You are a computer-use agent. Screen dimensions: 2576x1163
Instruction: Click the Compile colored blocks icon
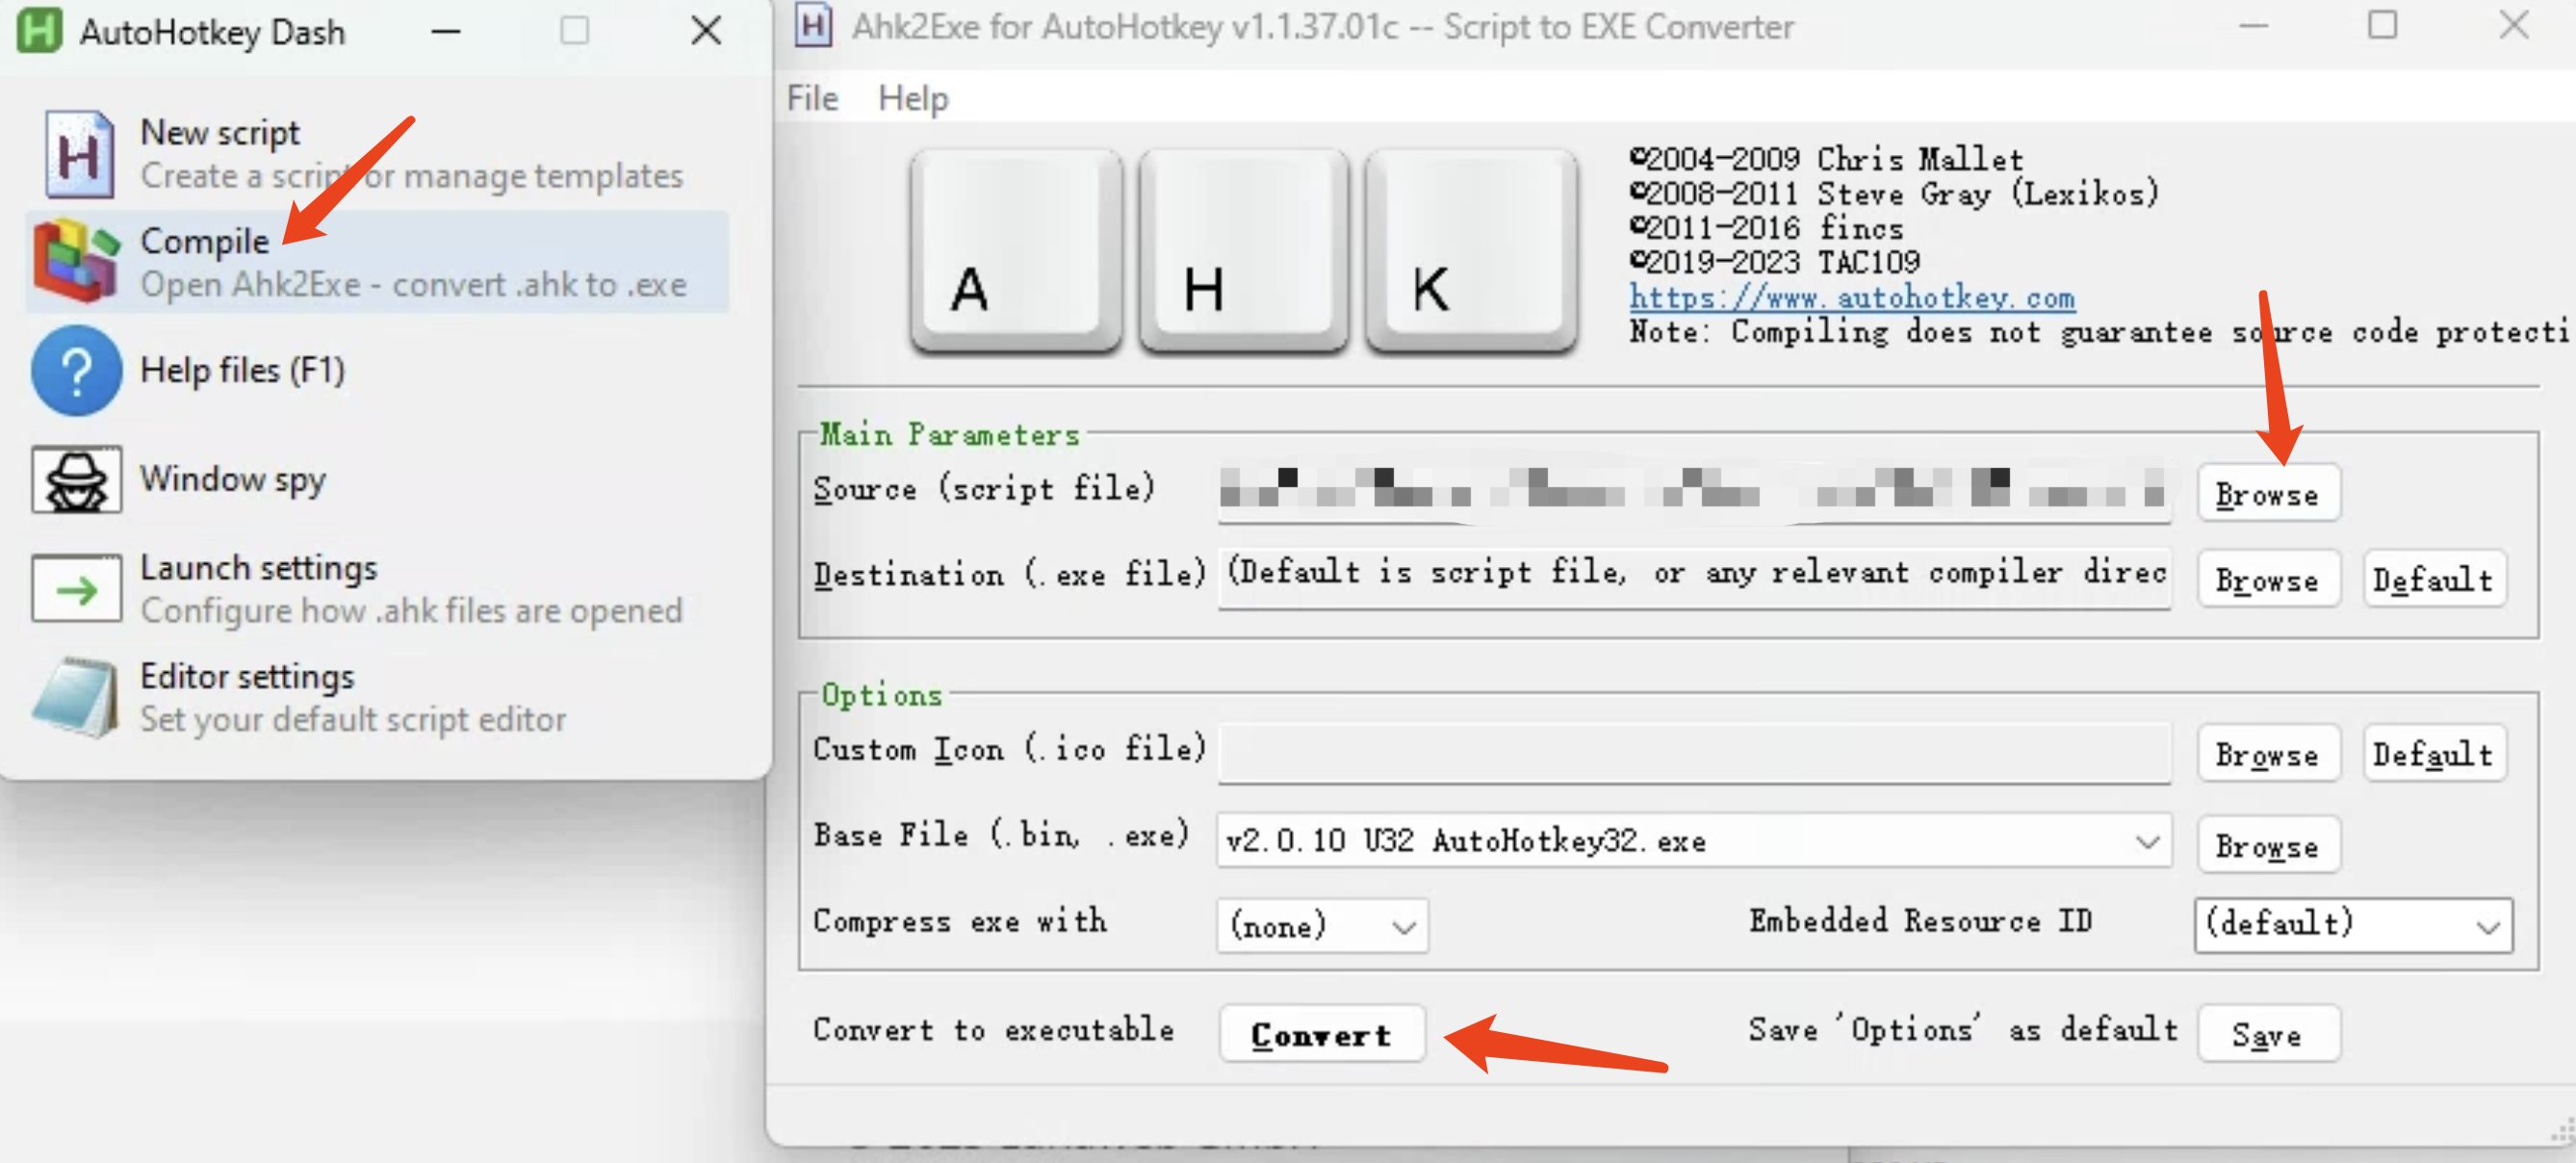click(x=77, y=262)
